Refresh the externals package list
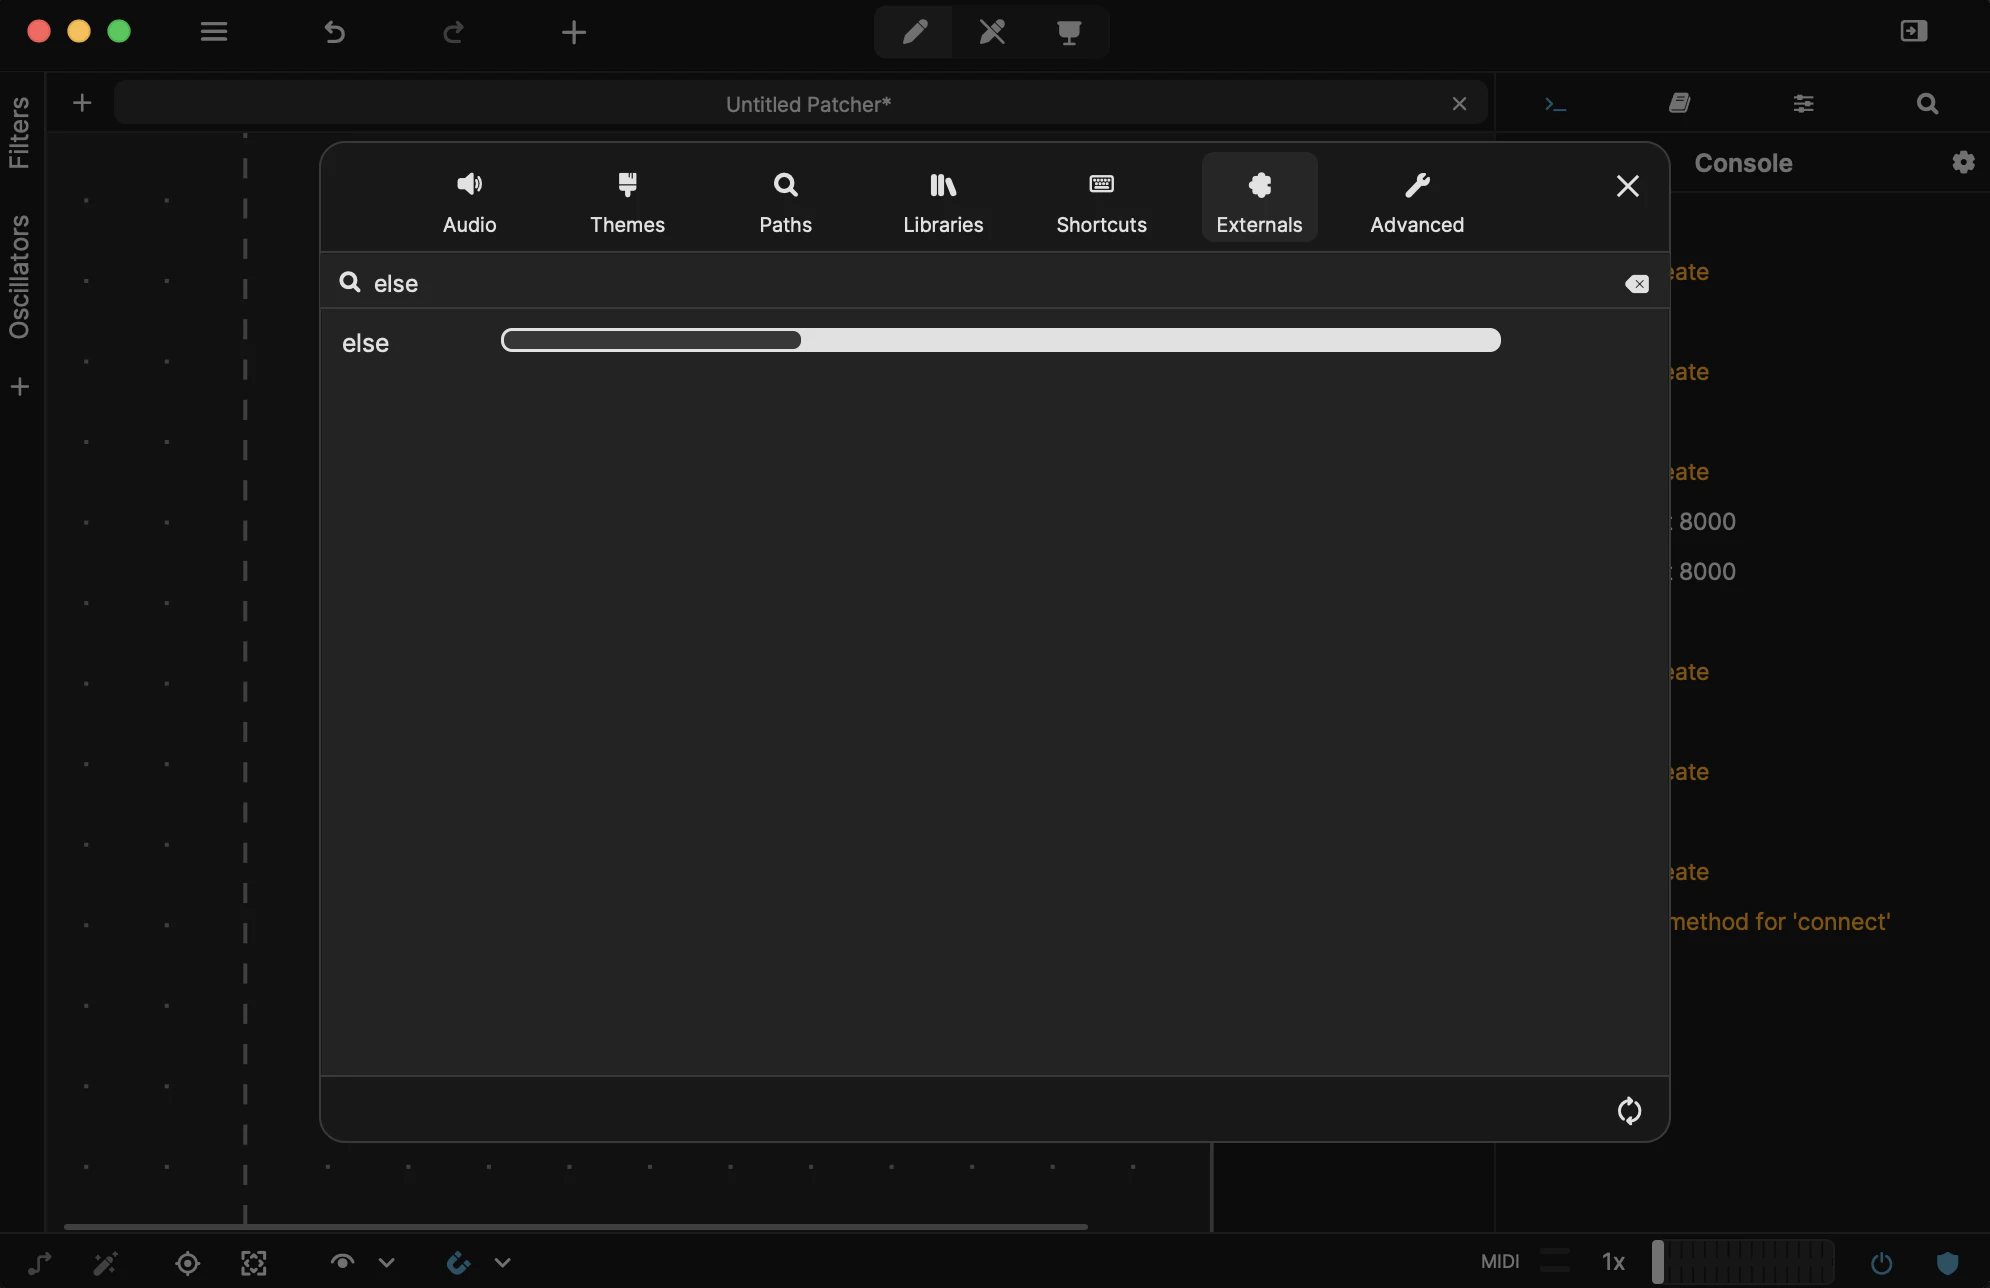Viewport: 1990px width, 1288px height. 1629,1110
